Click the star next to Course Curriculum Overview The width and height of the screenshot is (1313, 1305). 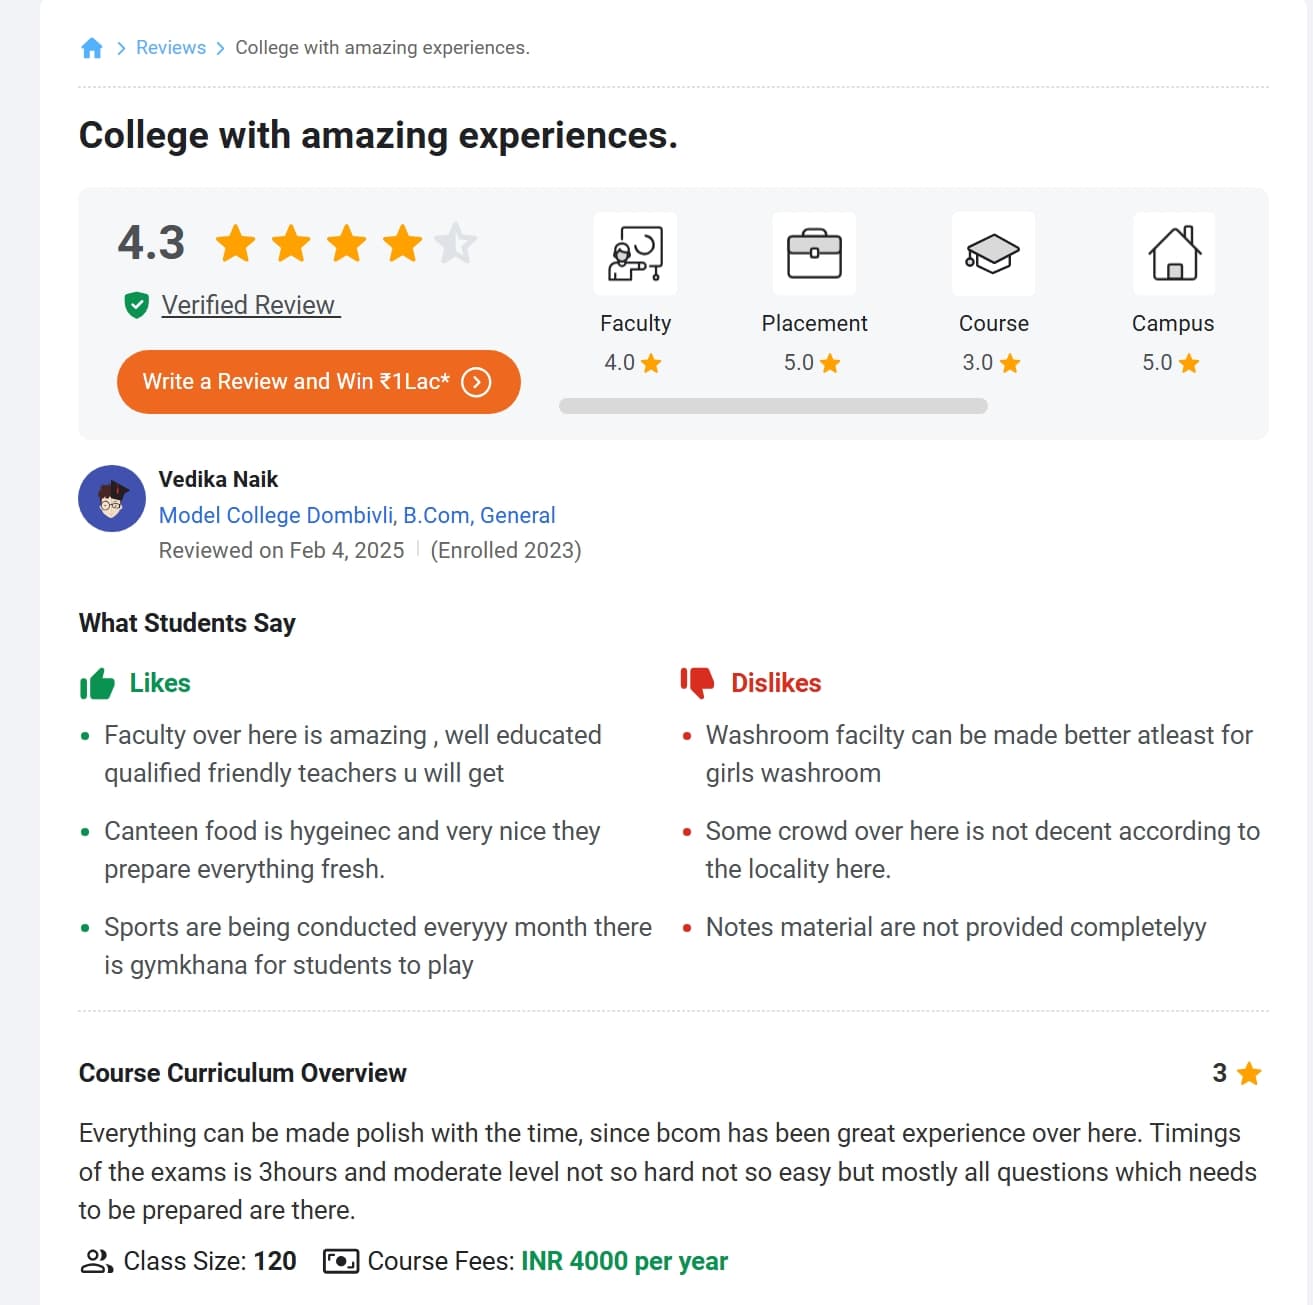pyautogui.click(x=1246, y=1073)
